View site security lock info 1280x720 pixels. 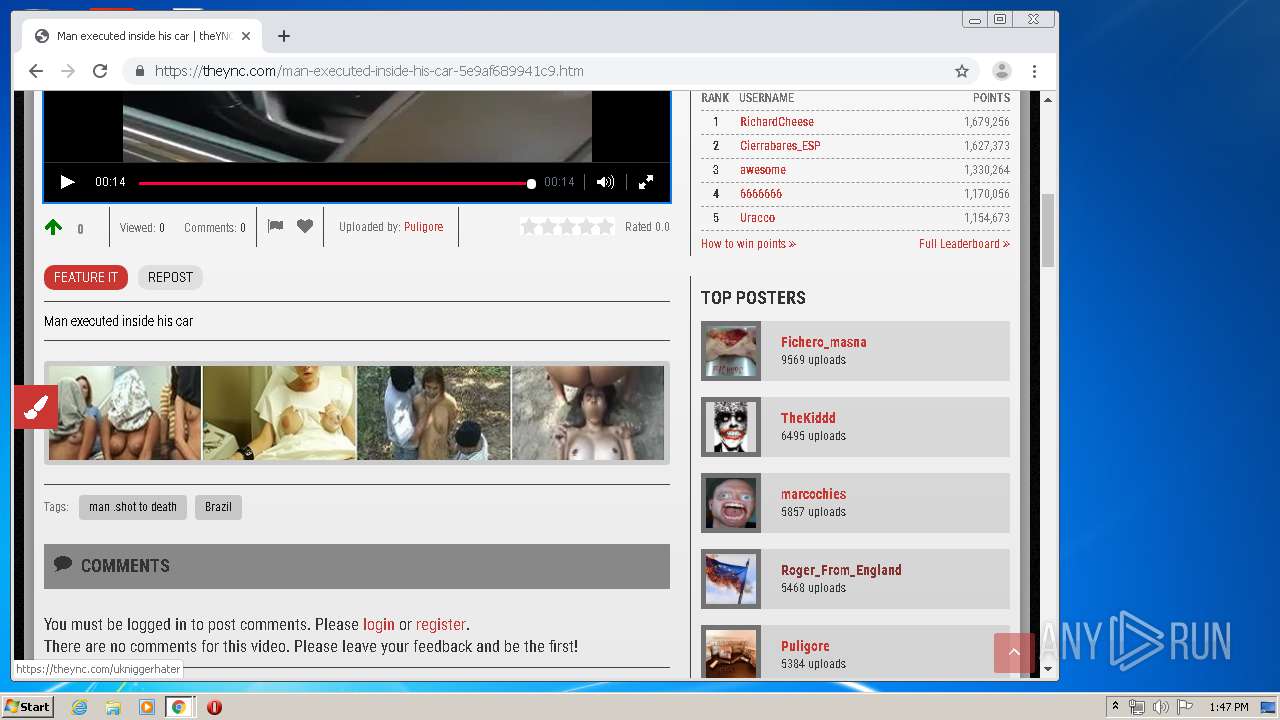click(x=139, y=71)
